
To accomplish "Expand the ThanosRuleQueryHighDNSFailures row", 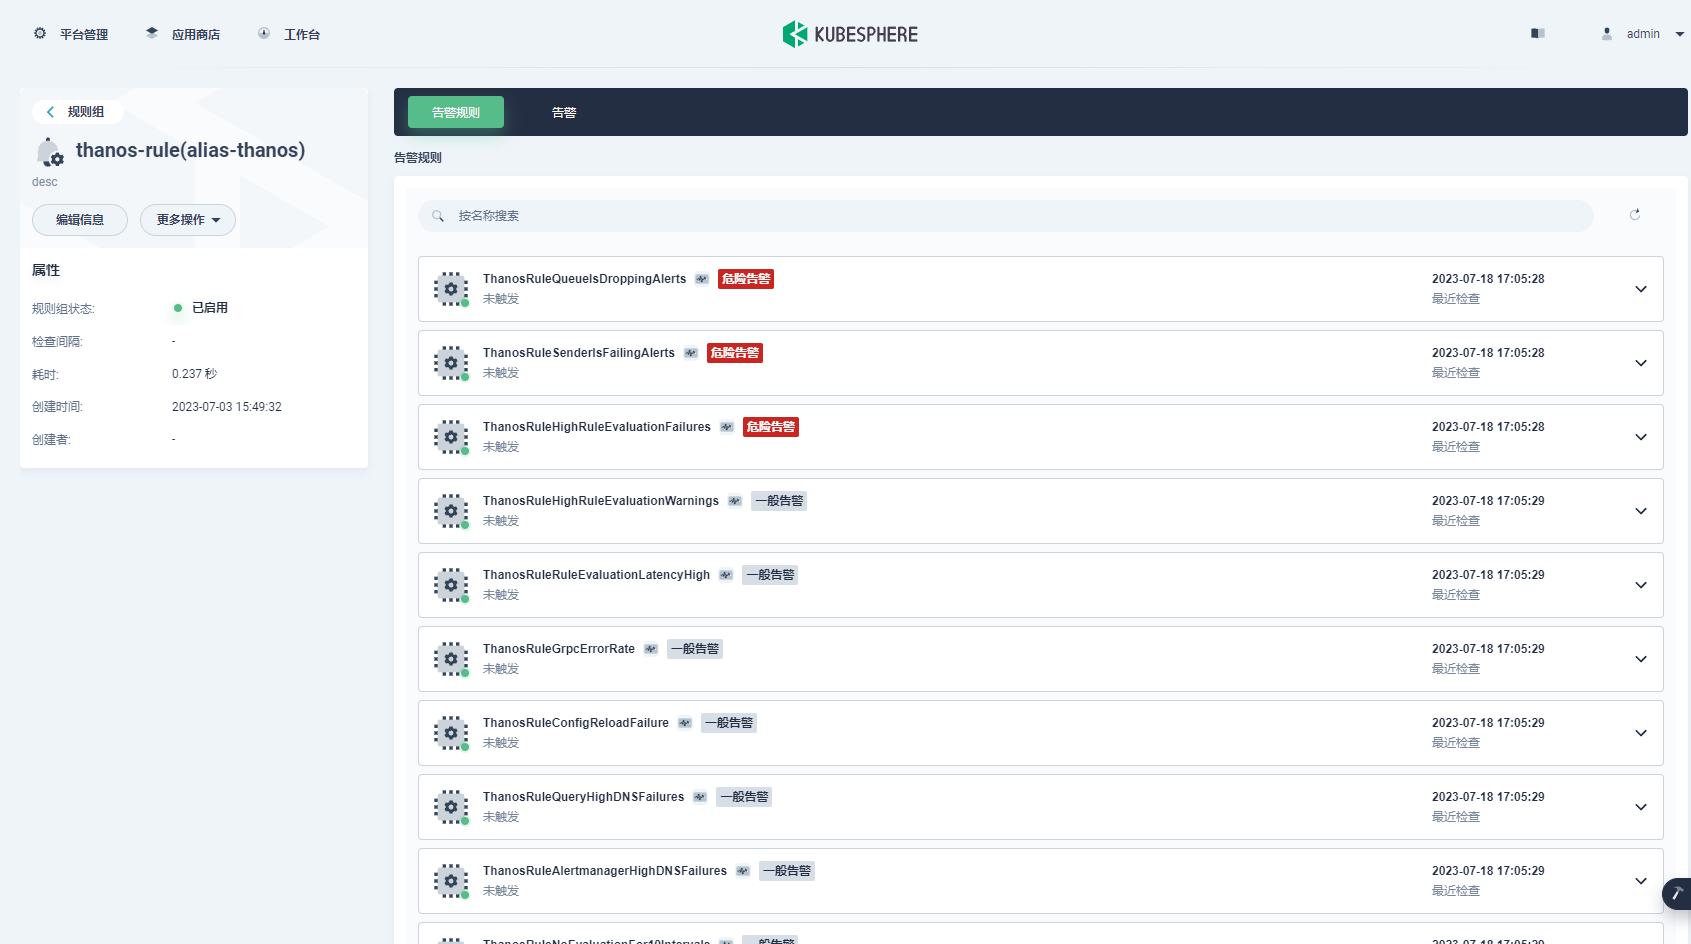I will [1641, 807].
